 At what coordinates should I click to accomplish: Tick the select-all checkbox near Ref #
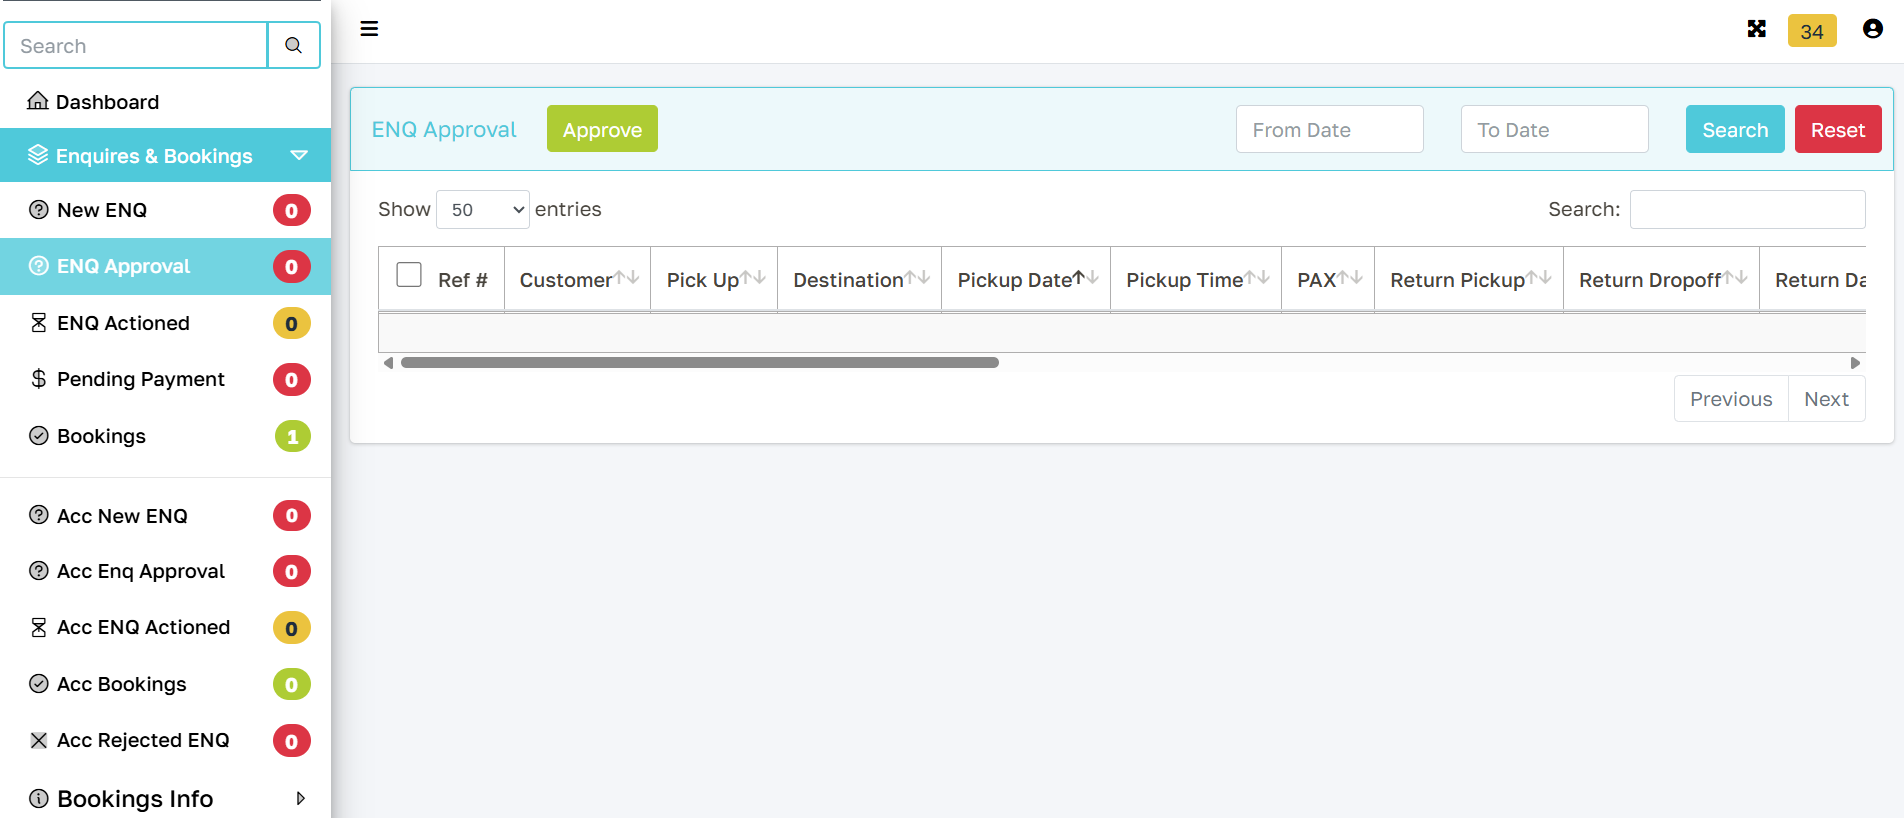(x=409, y=275)
